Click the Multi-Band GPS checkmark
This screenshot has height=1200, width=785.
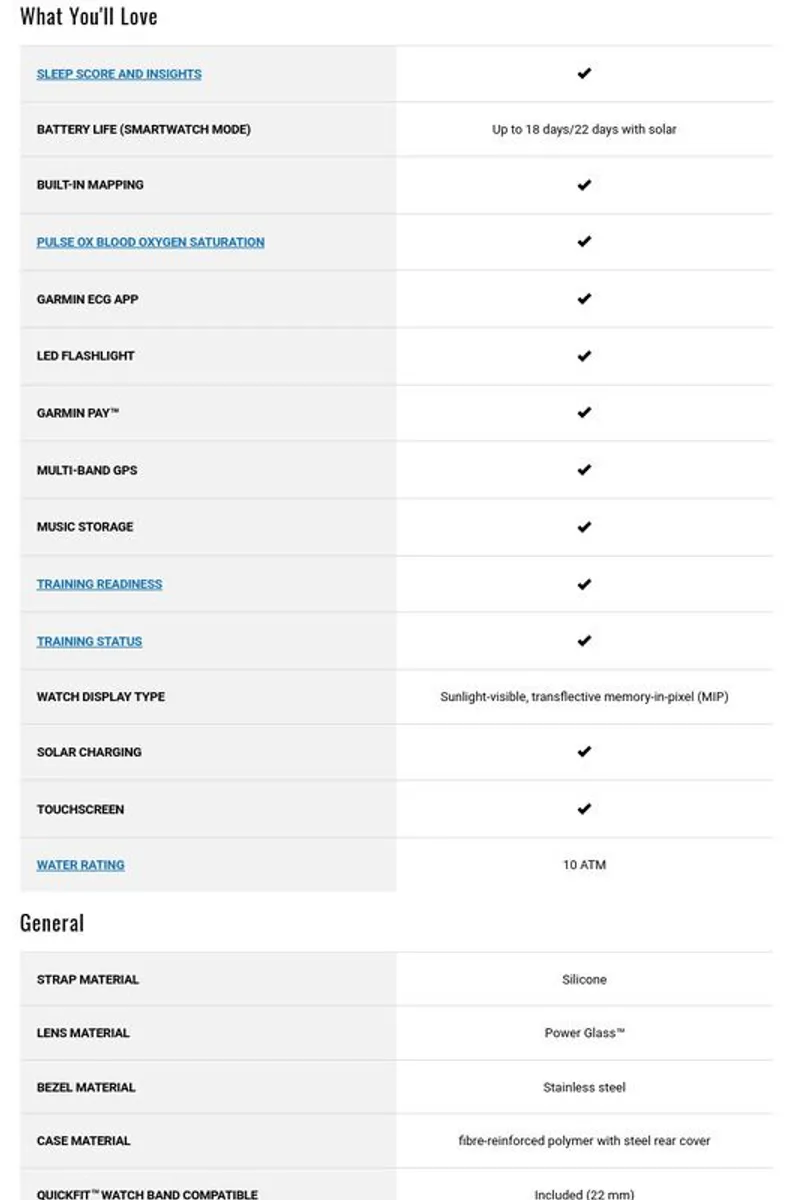point(584,469)
